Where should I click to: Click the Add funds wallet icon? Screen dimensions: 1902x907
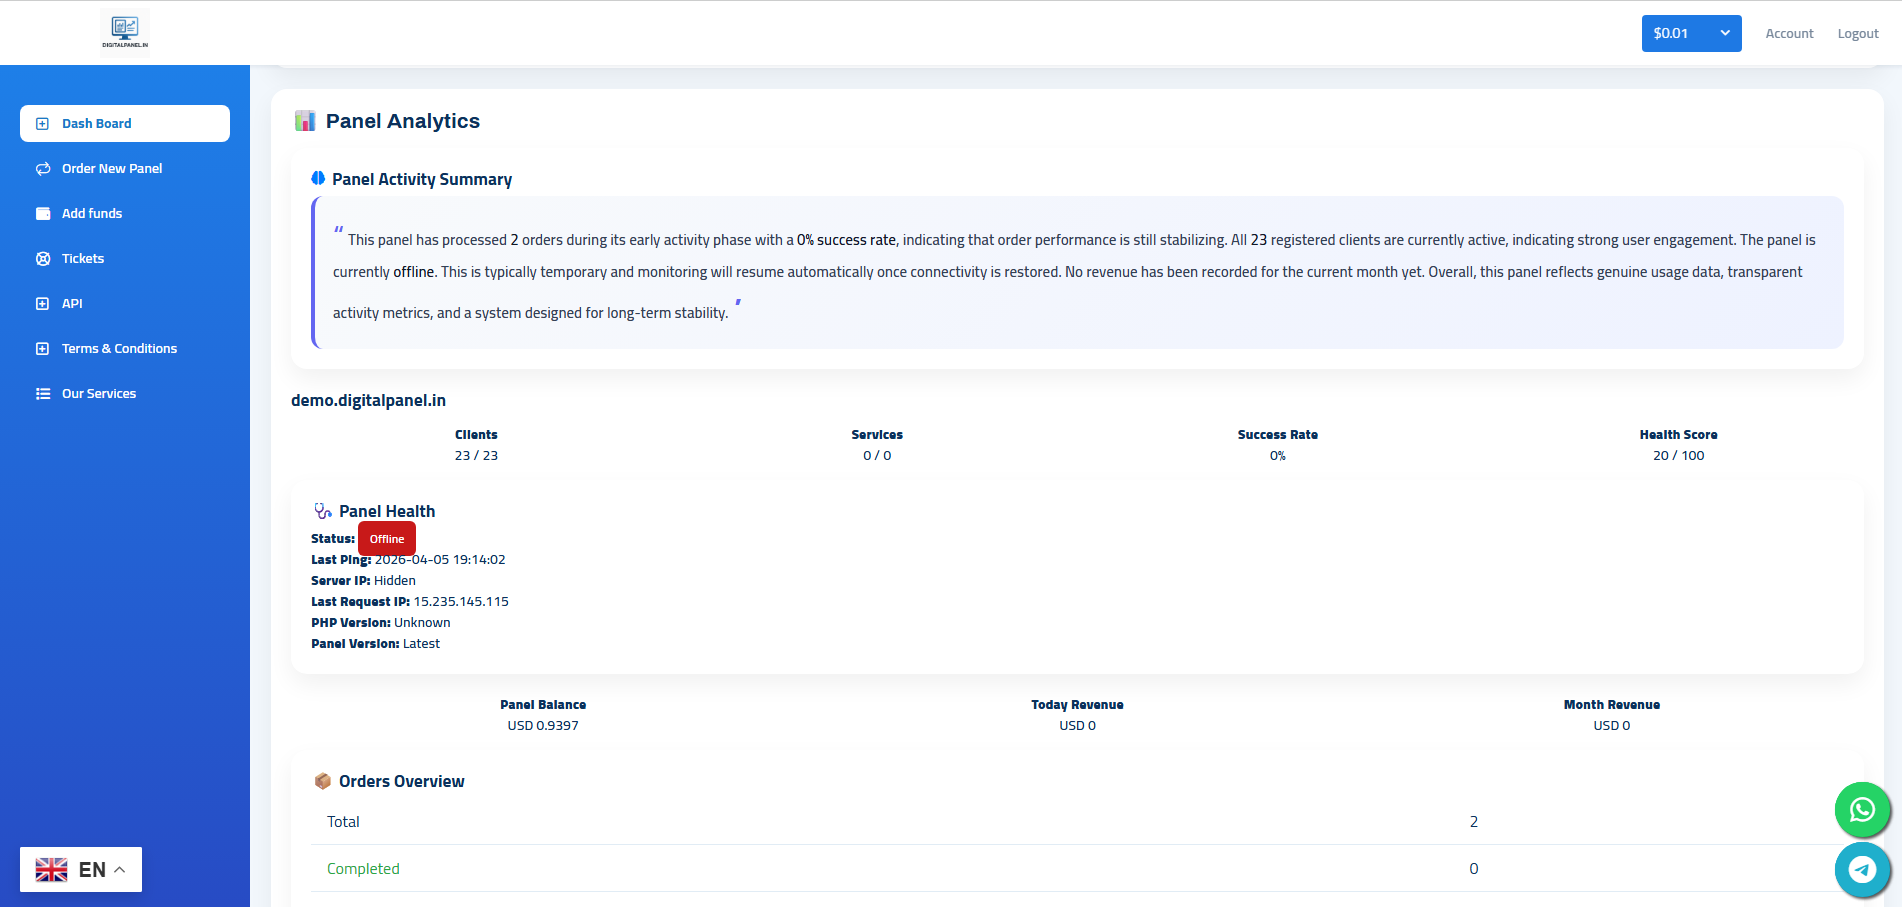pos(42,214)
